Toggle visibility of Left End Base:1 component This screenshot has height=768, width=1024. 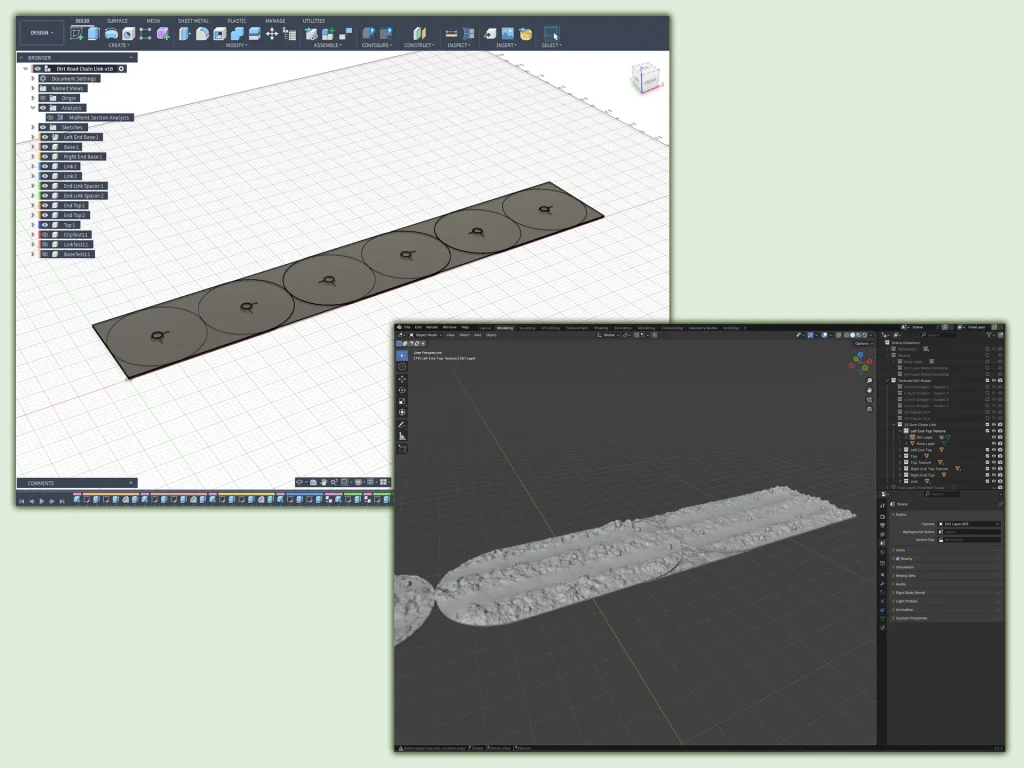click(x=44, y=137)
